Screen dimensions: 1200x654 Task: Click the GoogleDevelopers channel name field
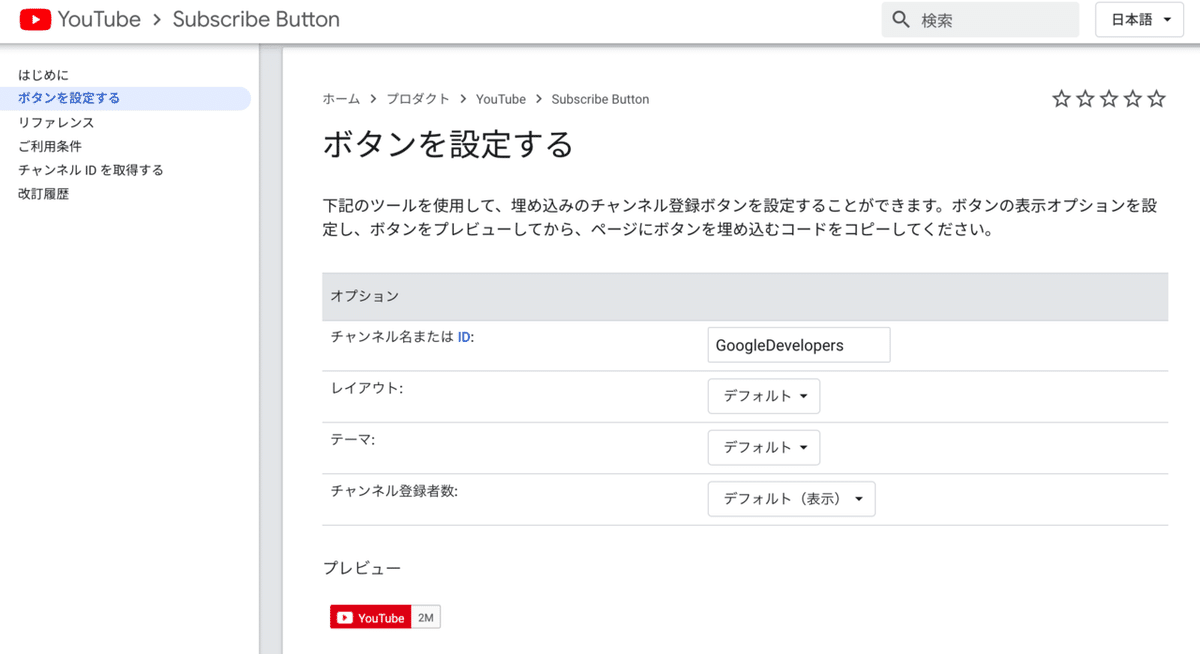(798, 345)
